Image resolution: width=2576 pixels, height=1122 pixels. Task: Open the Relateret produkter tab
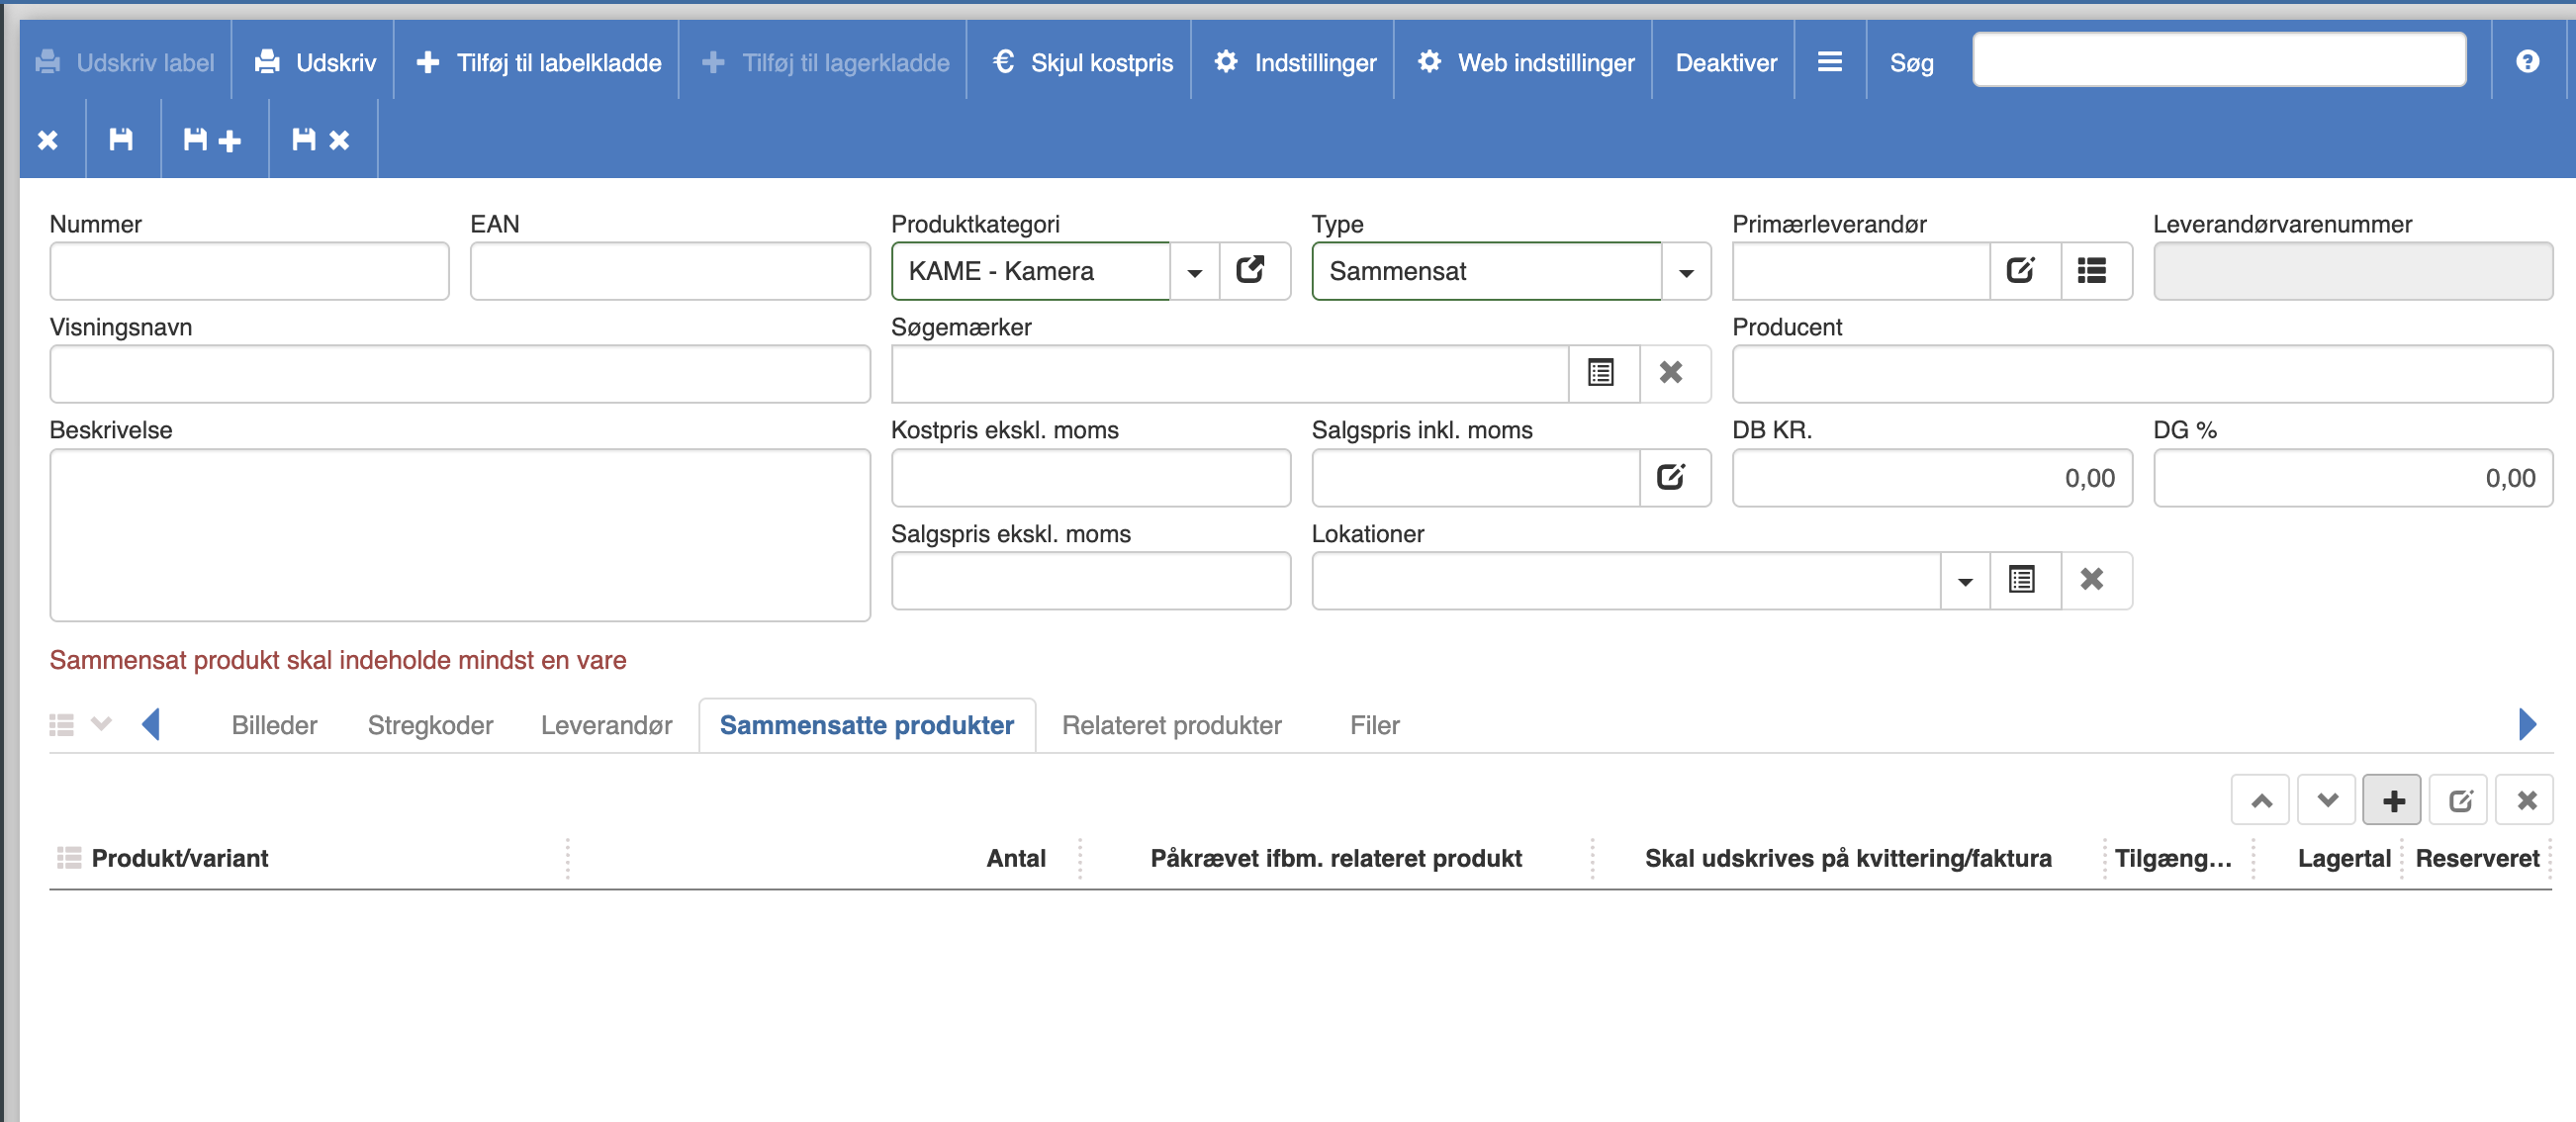coord(1171,725)
